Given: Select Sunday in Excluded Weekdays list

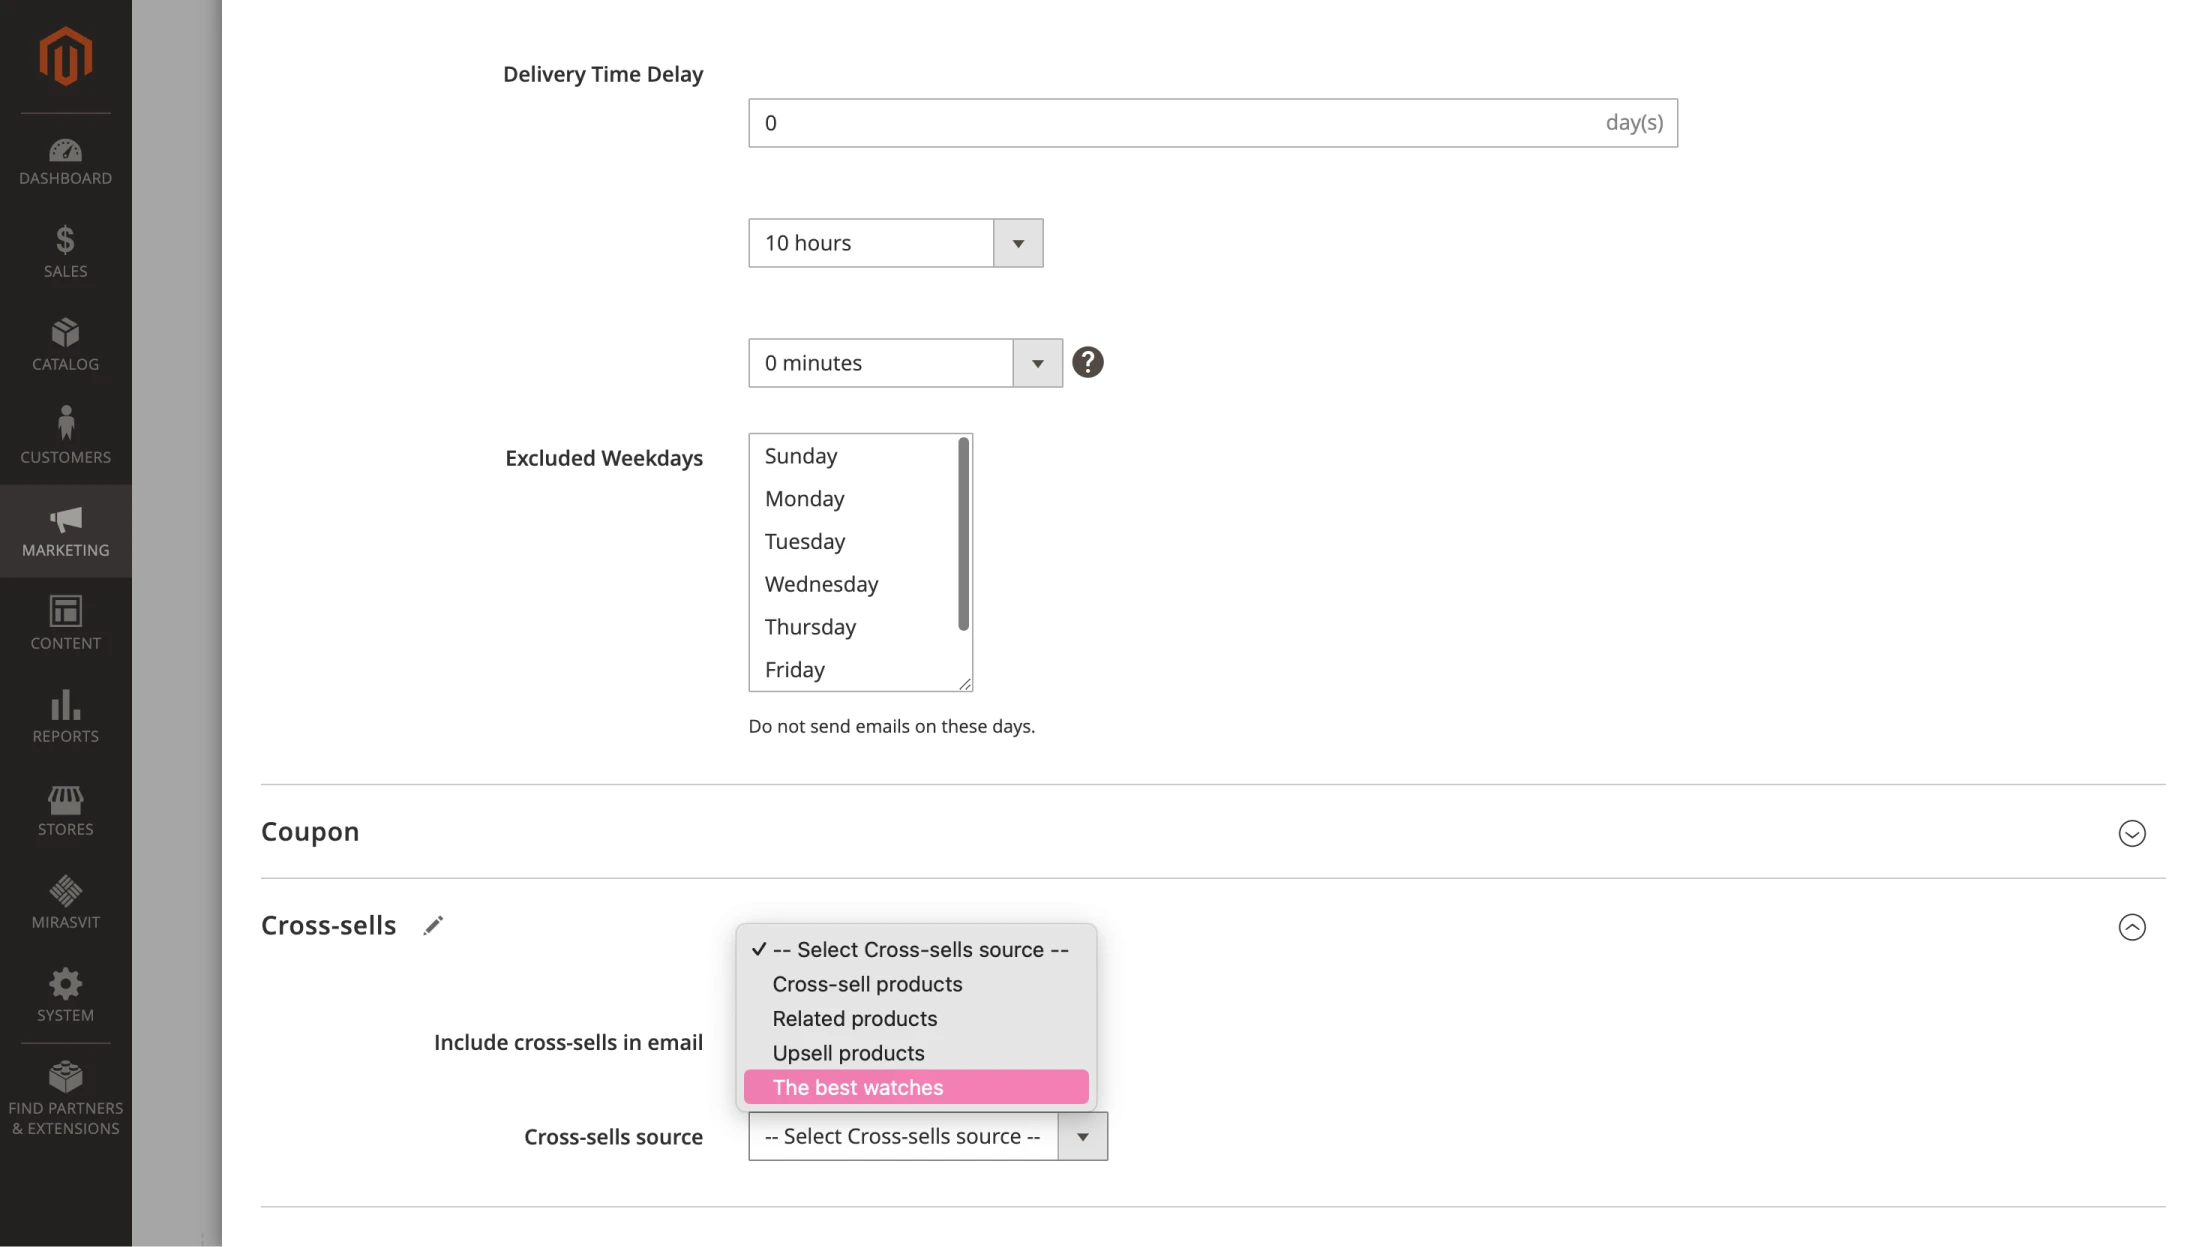Looking at the screenshot, I should pyautogui.click(x=801, y=456).
